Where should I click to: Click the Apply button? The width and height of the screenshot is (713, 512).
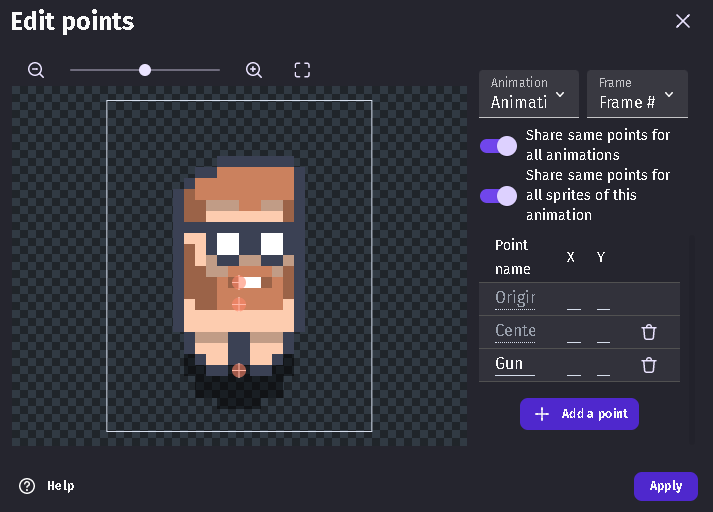click(665, 486)
